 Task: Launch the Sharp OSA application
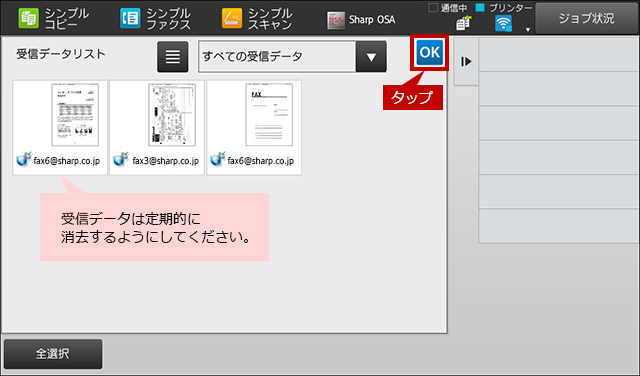[x=361, y=20]
